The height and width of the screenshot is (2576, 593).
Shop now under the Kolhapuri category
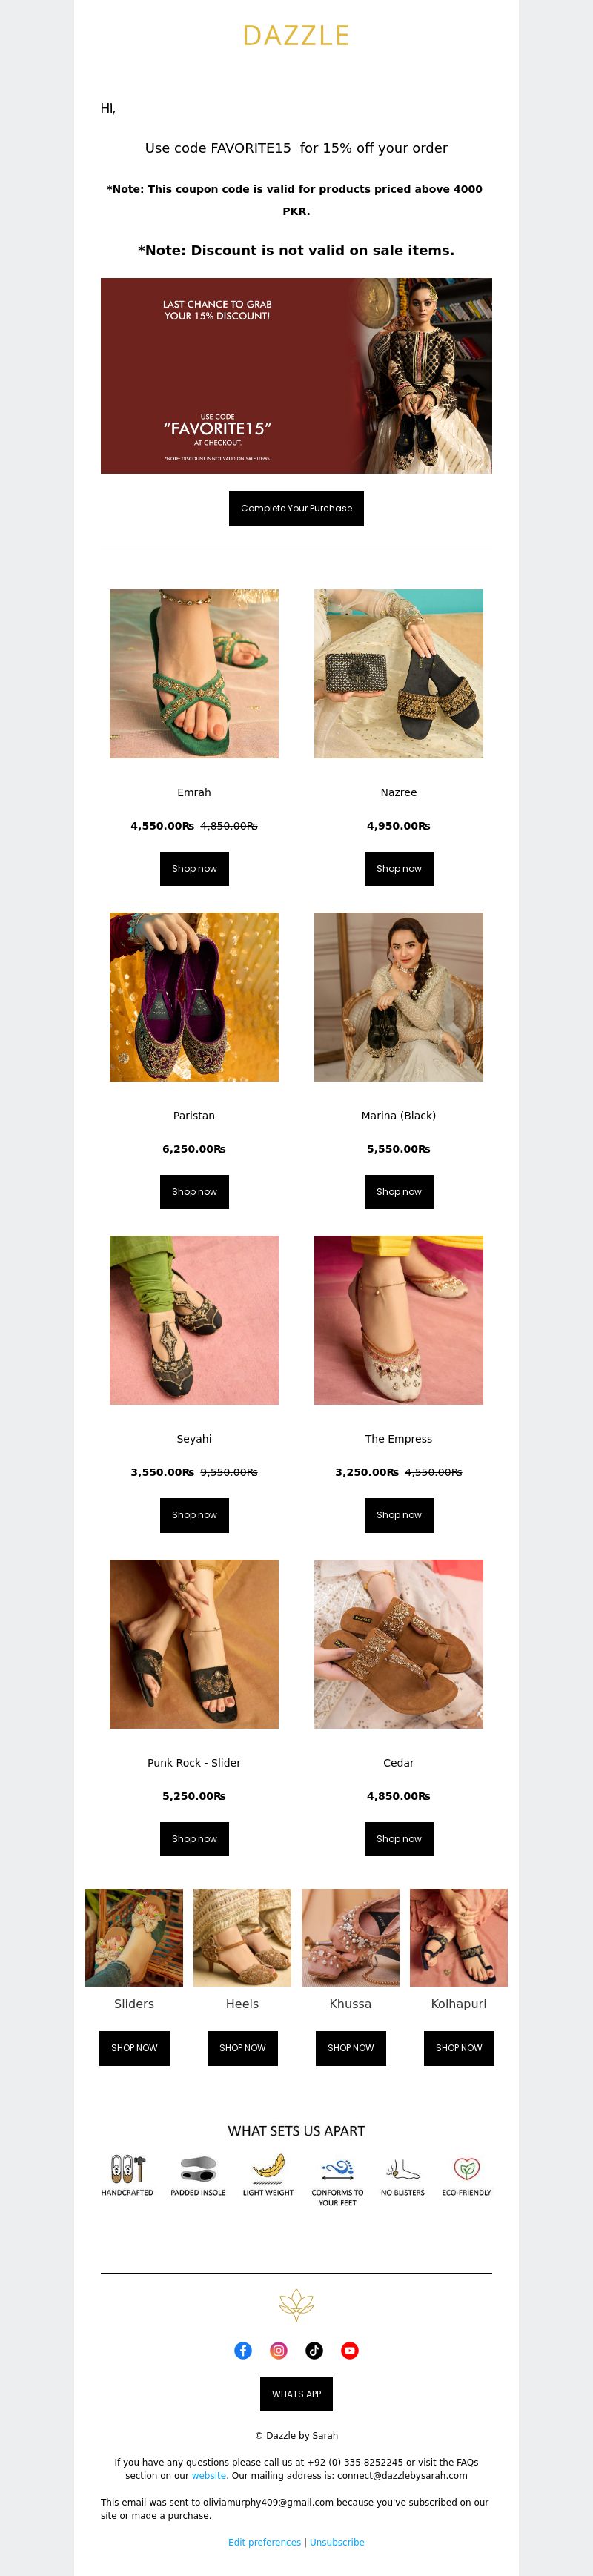click(459, 2047)
